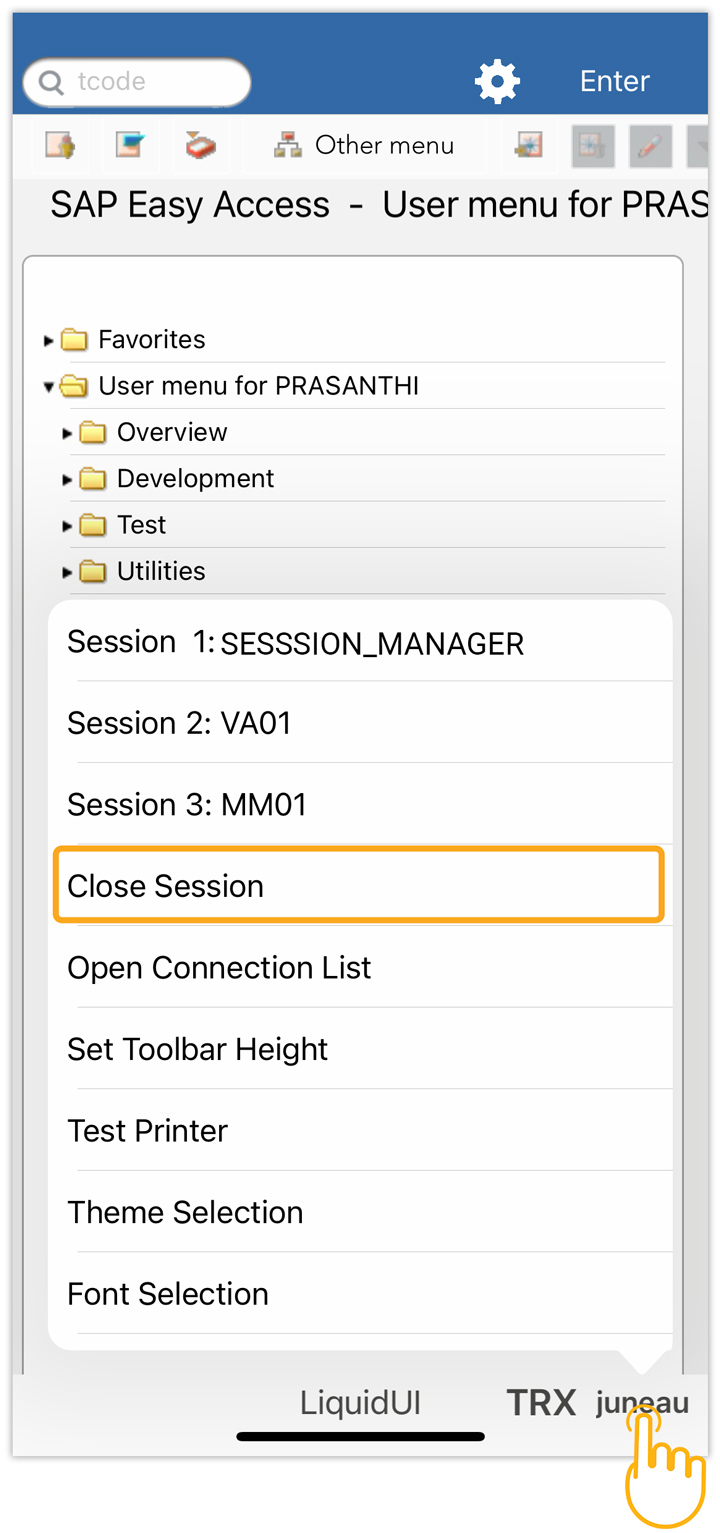Viewport: 720px width, 1533px height.
Task: Tap the juneau connection label
Action: point(642,1403)
